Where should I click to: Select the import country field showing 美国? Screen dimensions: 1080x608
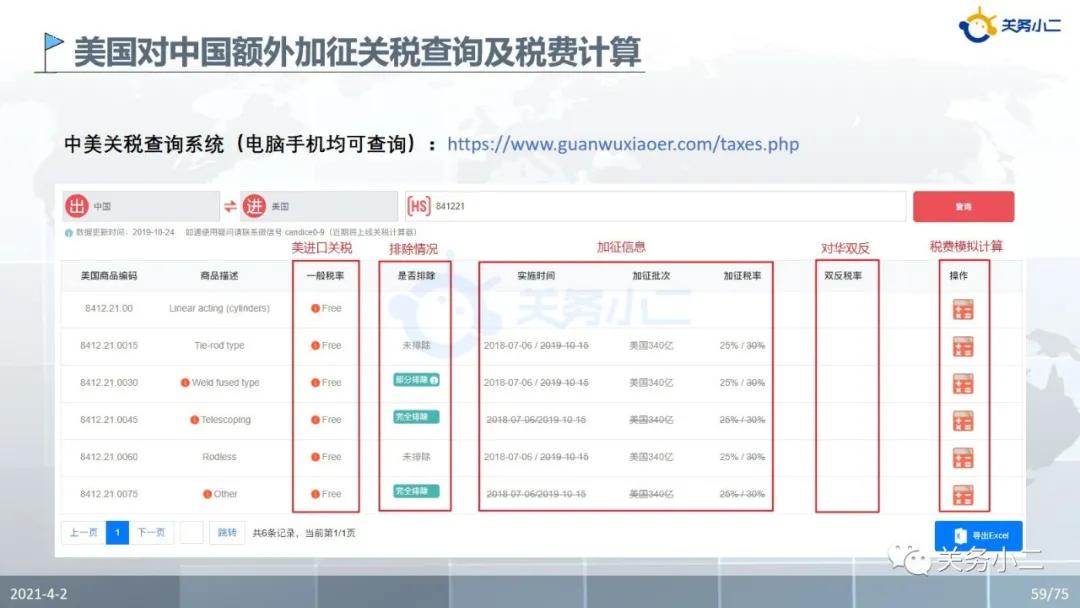click(x=332, y=207)
